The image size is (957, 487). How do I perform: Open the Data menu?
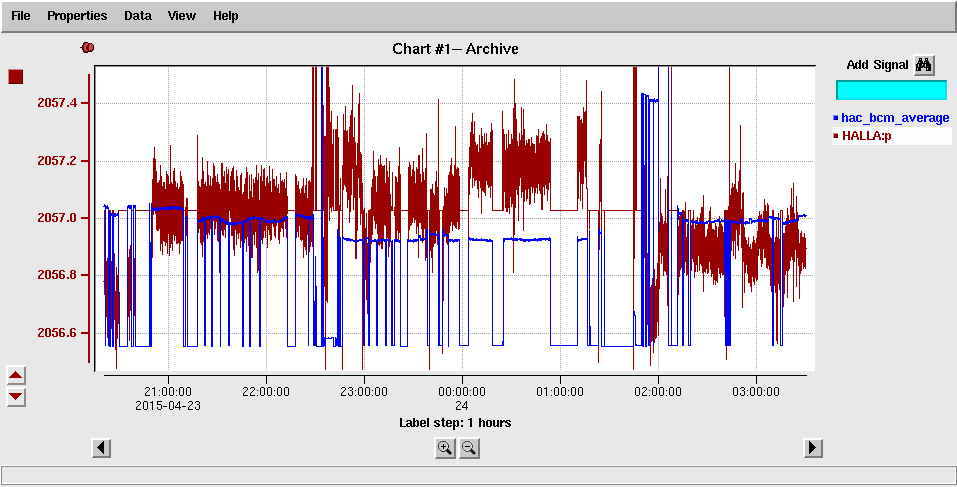138,16
